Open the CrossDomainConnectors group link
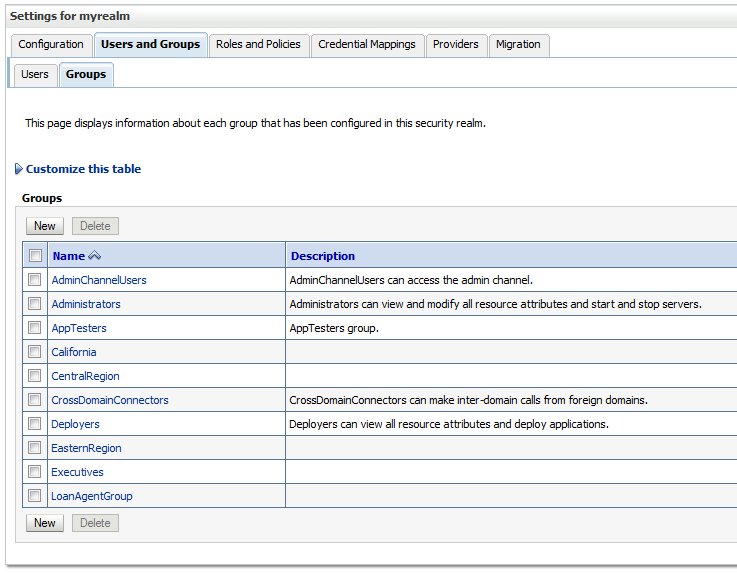737x573 pixels. pos(110,400)
